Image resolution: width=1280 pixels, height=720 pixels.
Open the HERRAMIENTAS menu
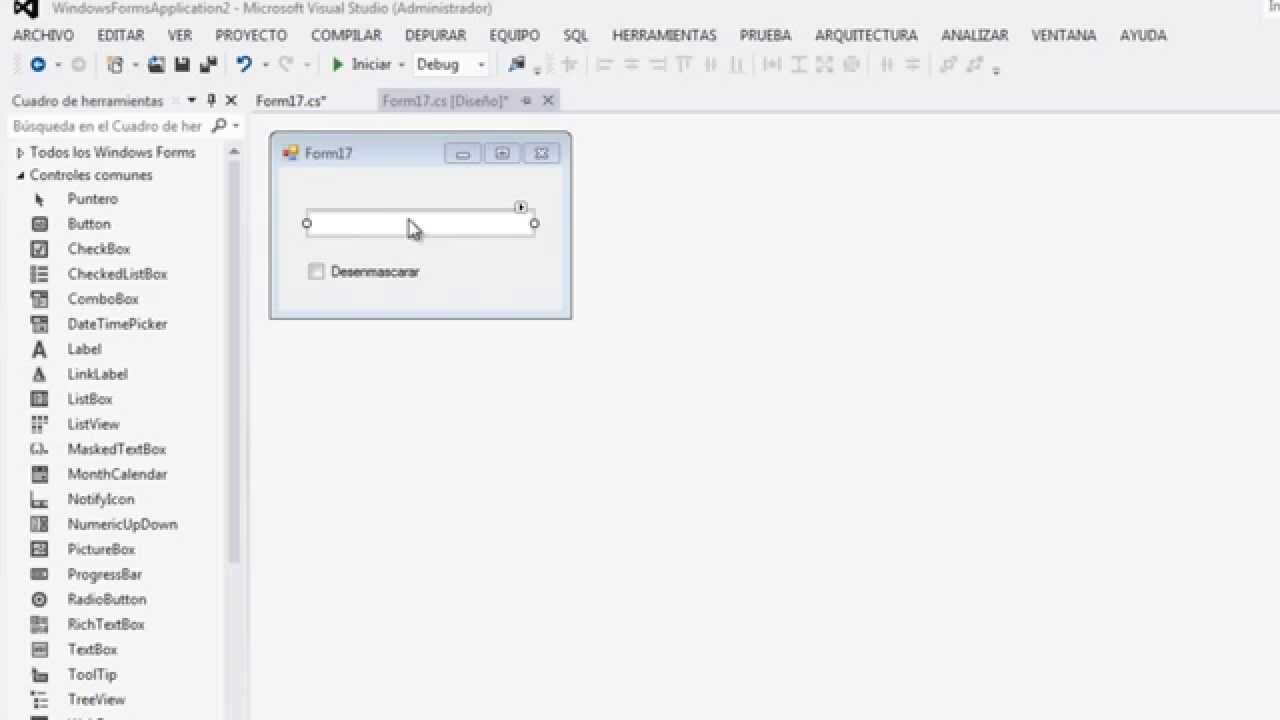click(664, 35)
